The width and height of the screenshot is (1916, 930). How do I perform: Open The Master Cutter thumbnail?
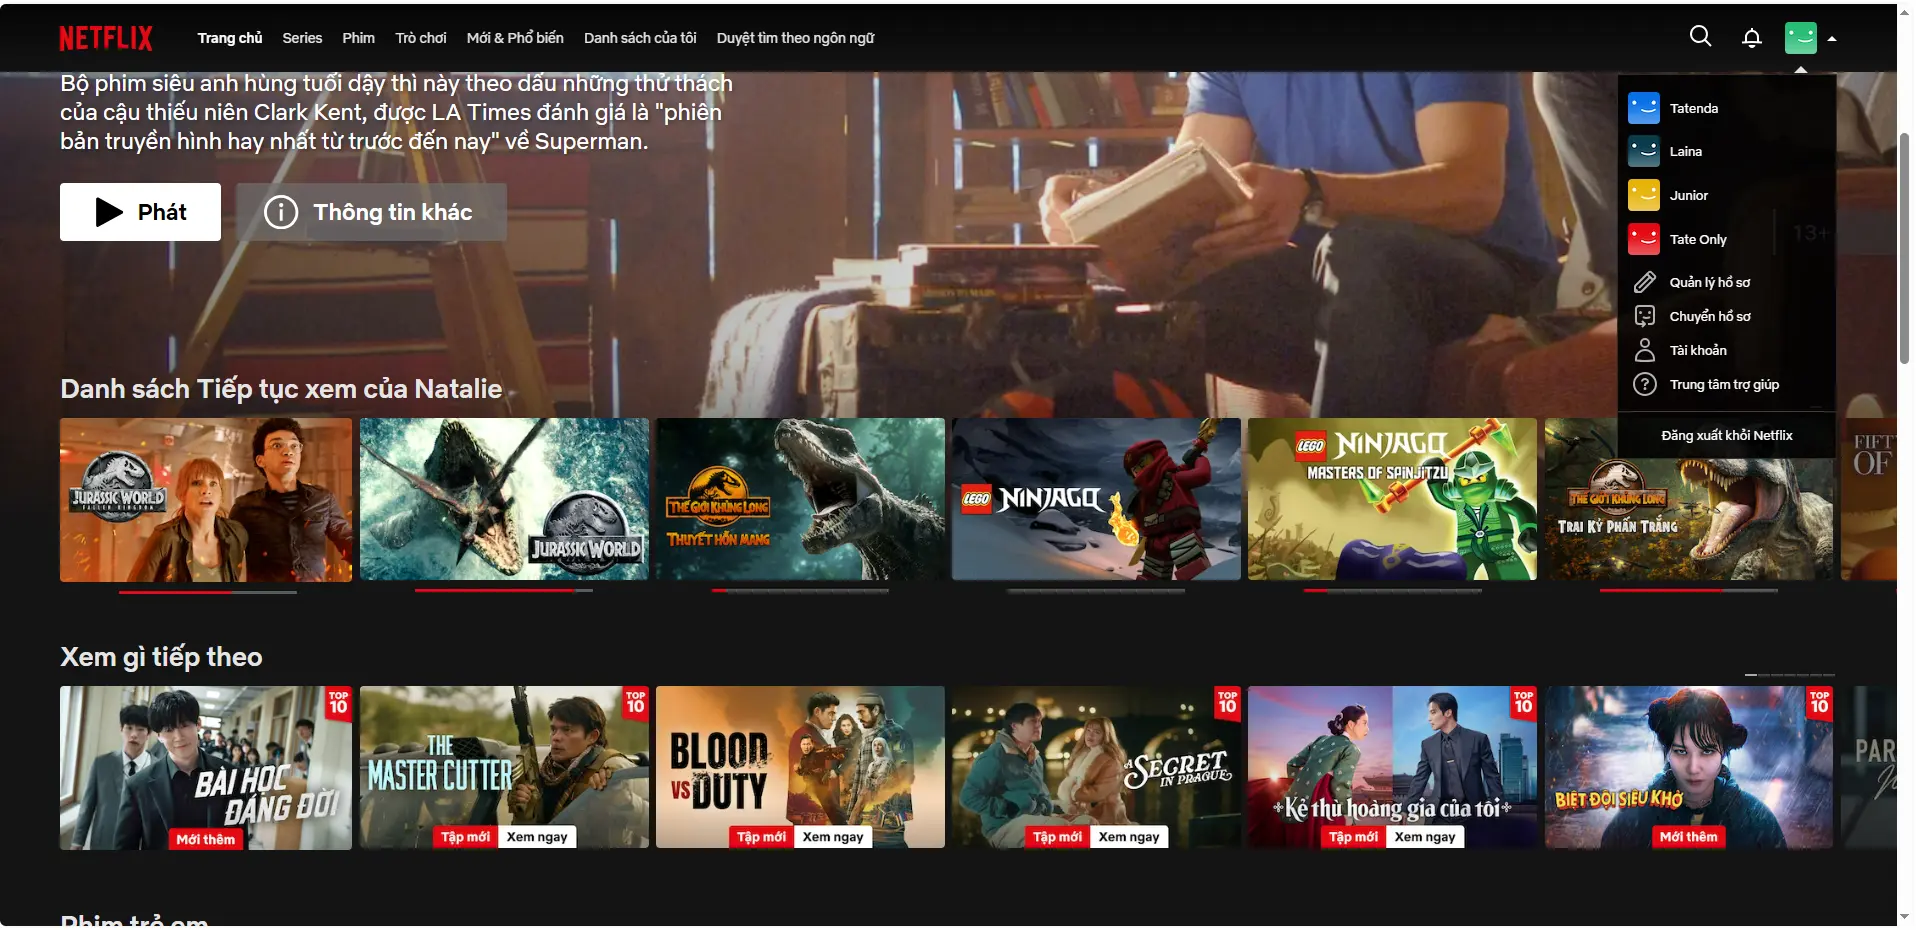click(504, 768)
